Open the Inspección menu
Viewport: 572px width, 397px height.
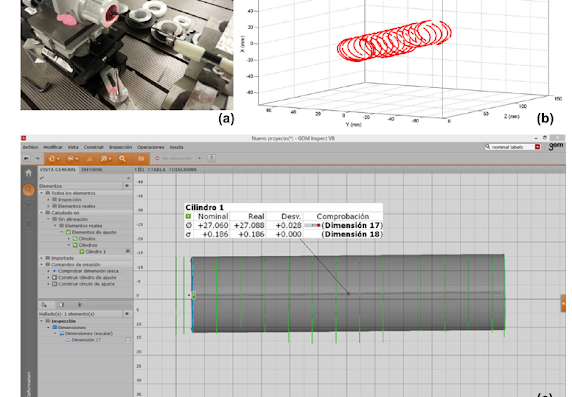point(120,147)
